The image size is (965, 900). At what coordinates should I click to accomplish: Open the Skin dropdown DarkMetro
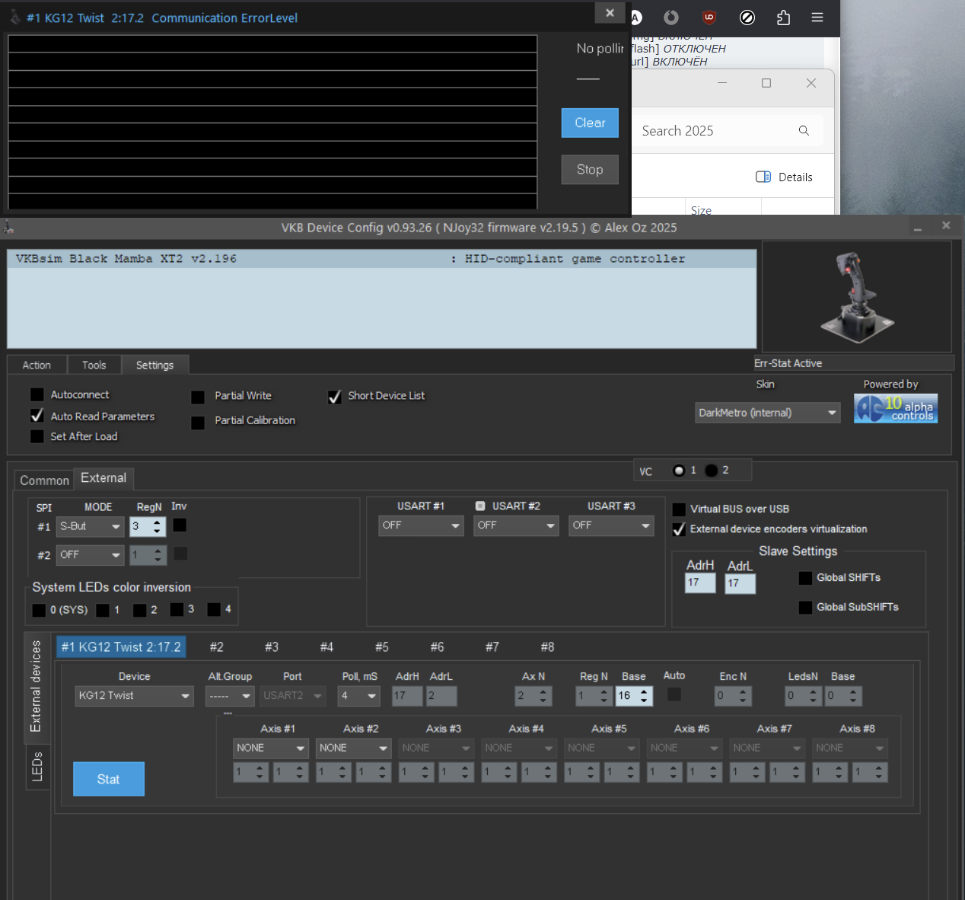767,412
